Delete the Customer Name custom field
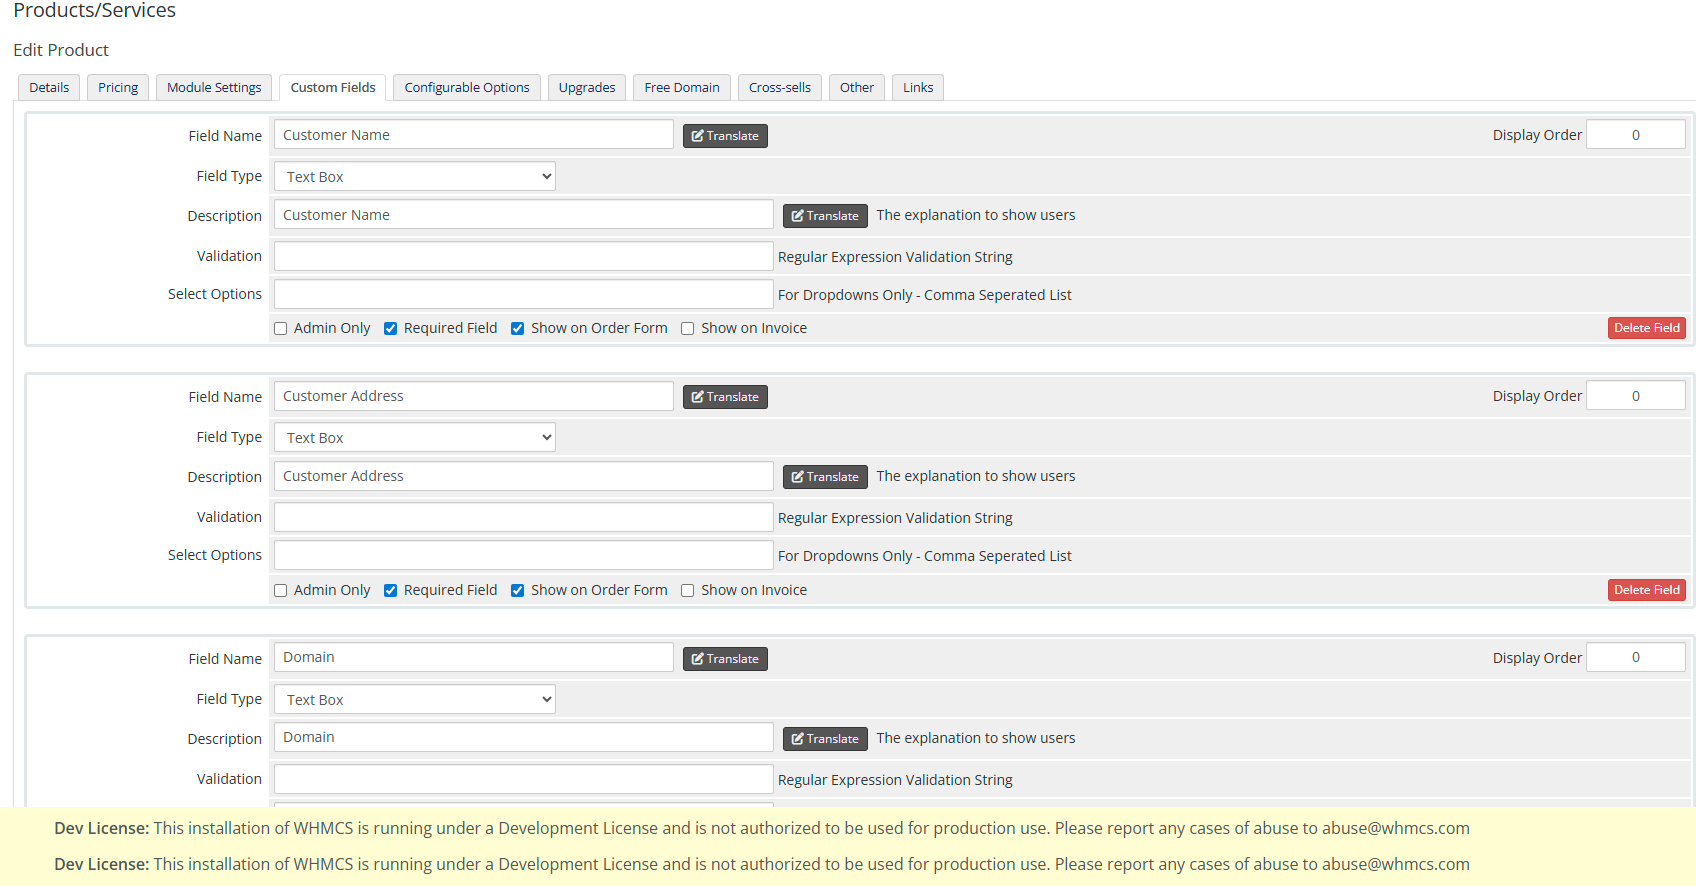Viewport: 1696px width, 886px height. pyautogui.click(x=1646, y=328)
